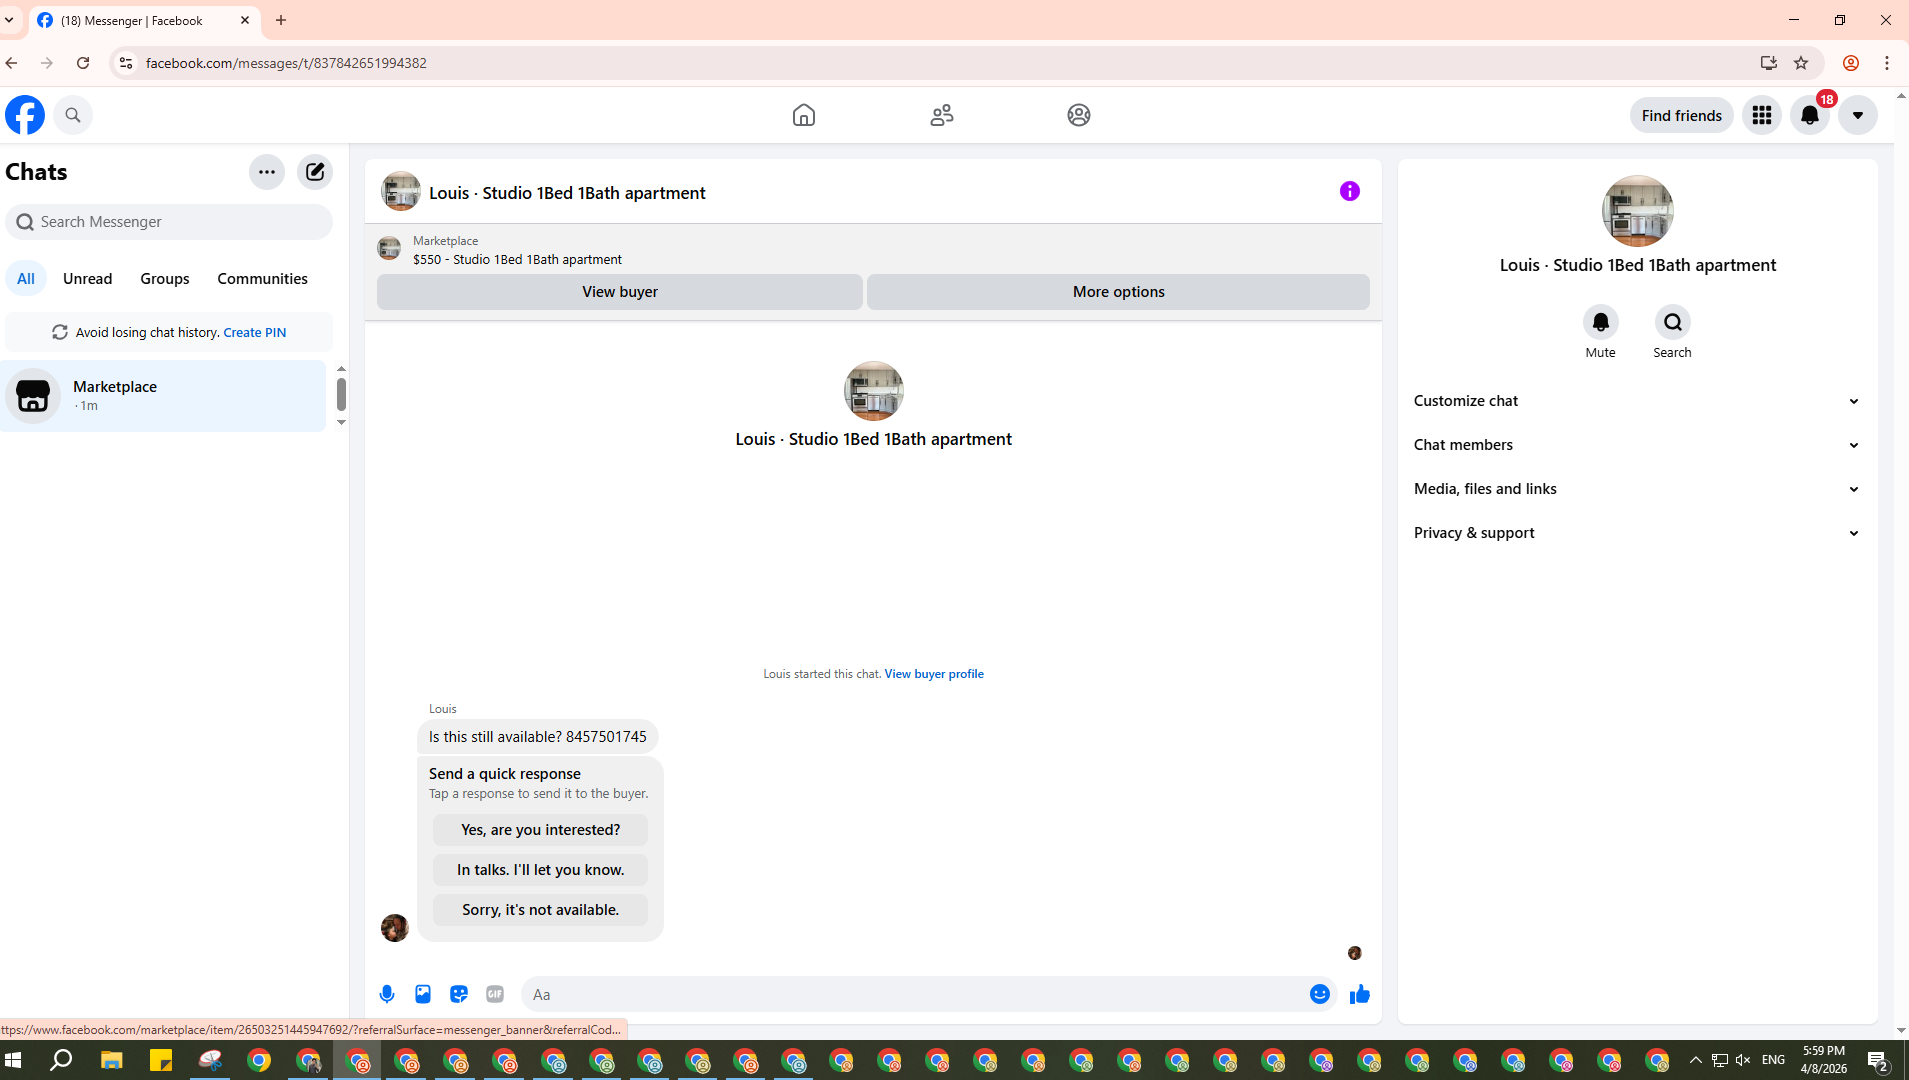This screenshot has height=1080, width=1909.
Task: Attach a photo using image icon
Action: point(423,994)
